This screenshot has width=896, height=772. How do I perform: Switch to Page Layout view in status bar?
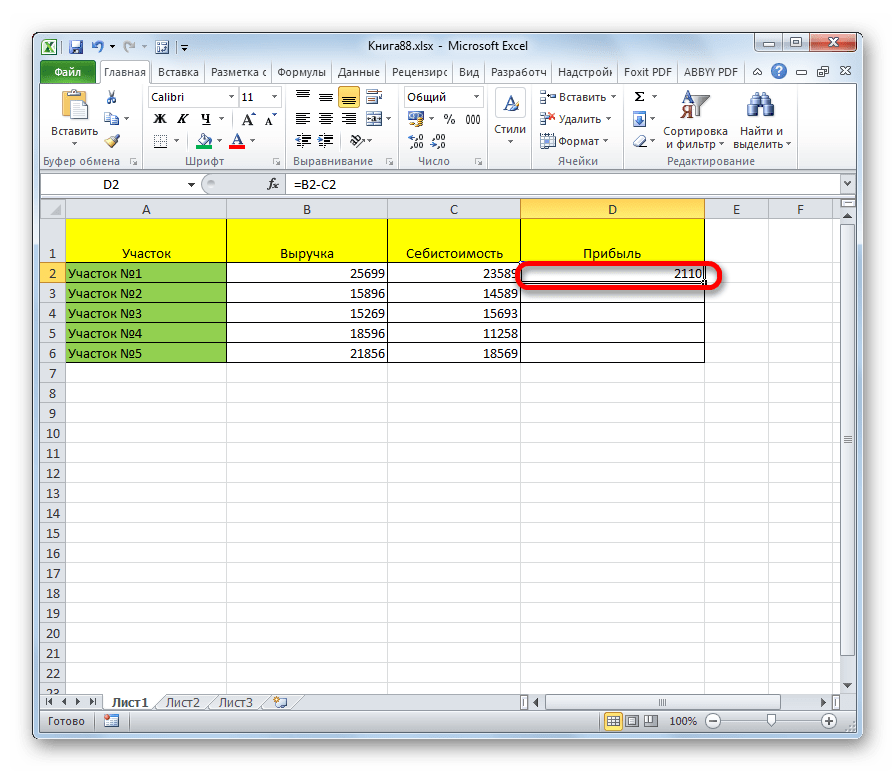(x=632, y=721)
